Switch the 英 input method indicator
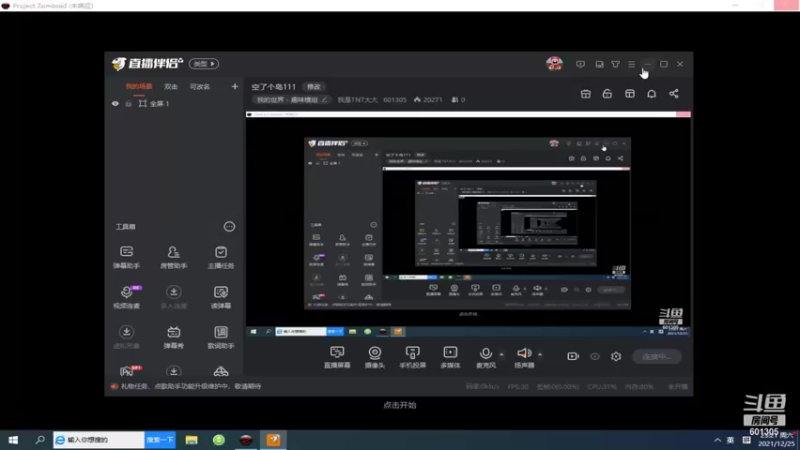The width and height of the screenshot is (800, 450). (x=731, y=440)
